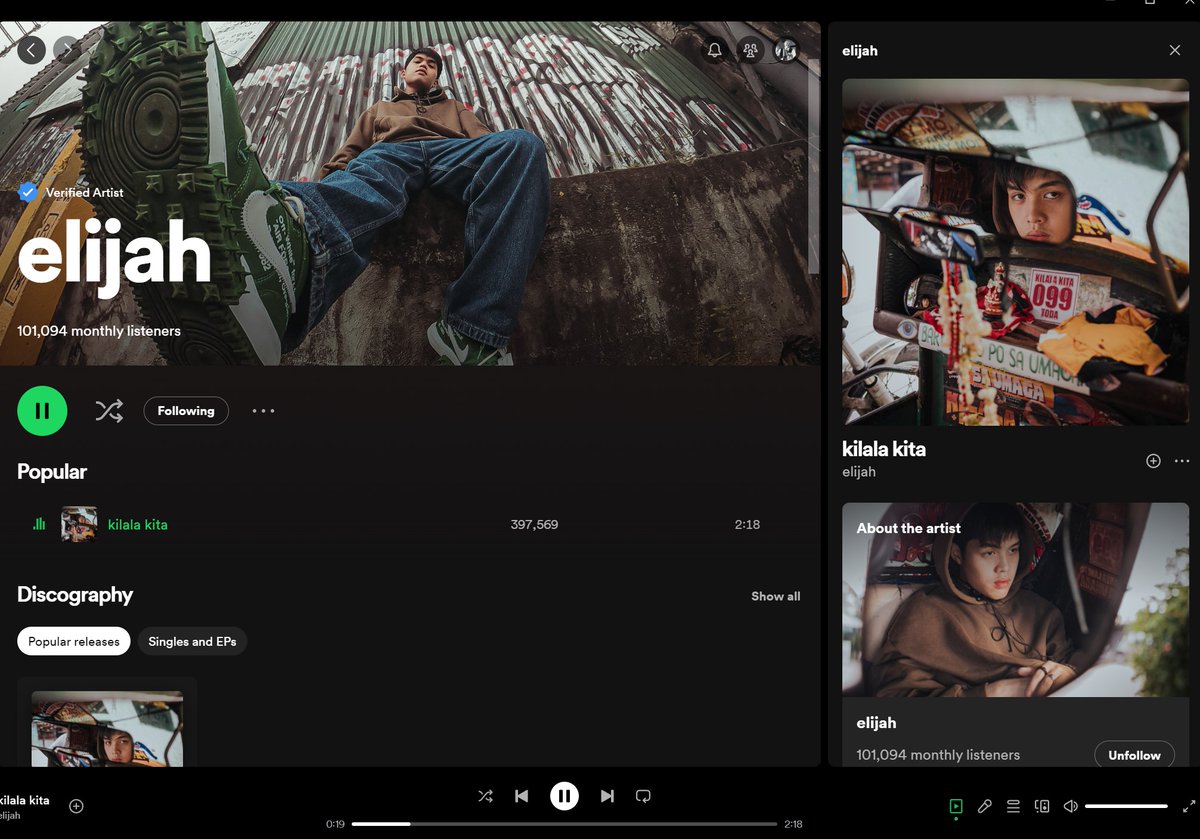Screen dimensions: 1200x839
Task: Open Connect to a device icon
Action: coord(1042,806)
